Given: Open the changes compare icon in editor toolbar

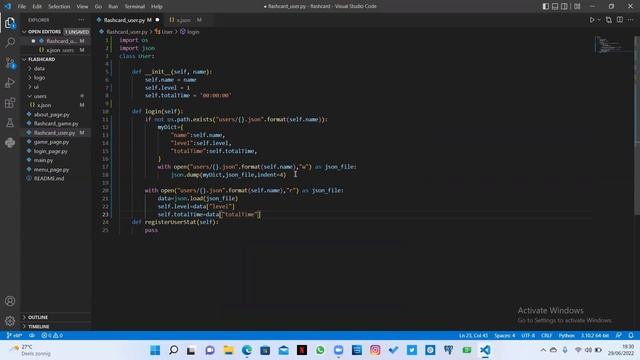Looking at the screenshot, I should click(x=609, y=20).
